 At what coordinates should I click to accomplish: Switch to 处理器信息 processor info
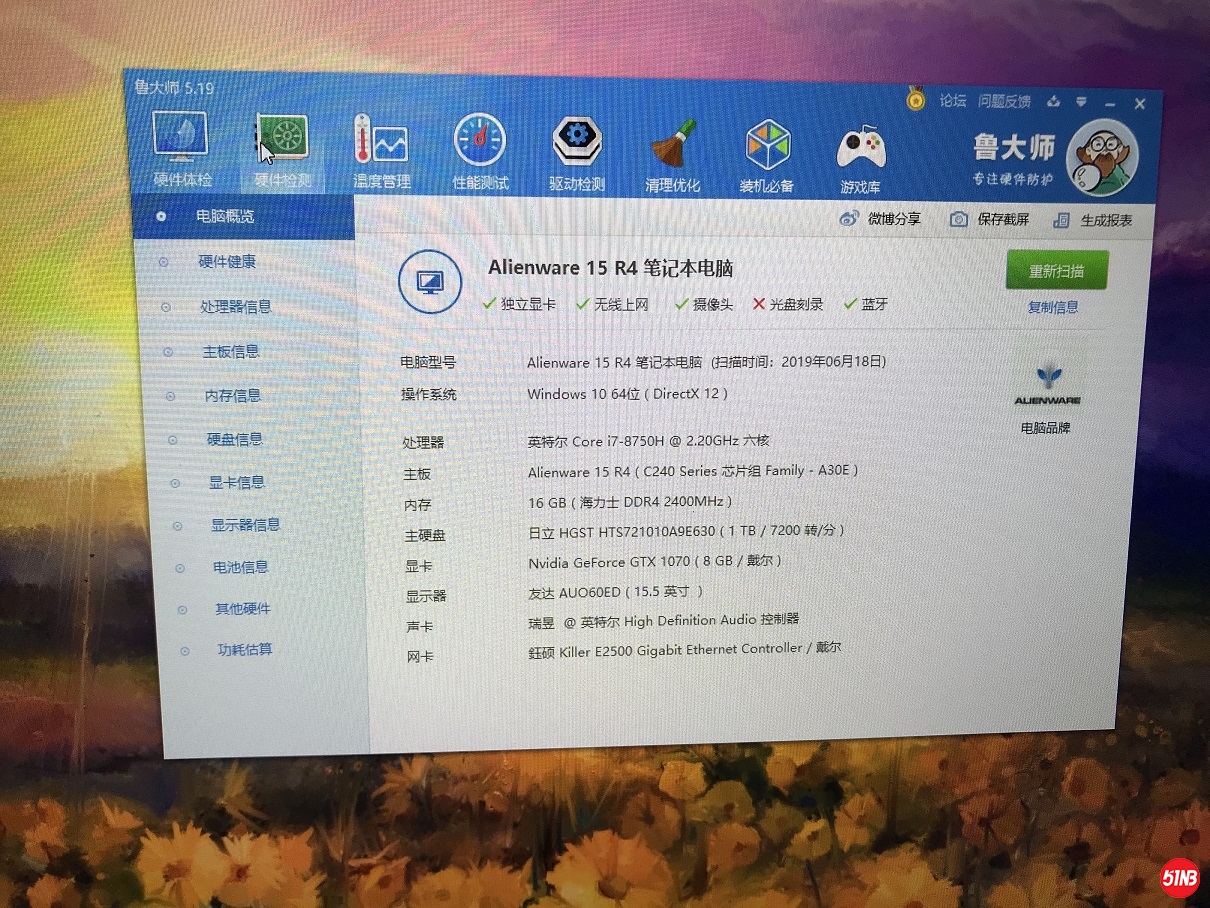(x=235, y=307)
